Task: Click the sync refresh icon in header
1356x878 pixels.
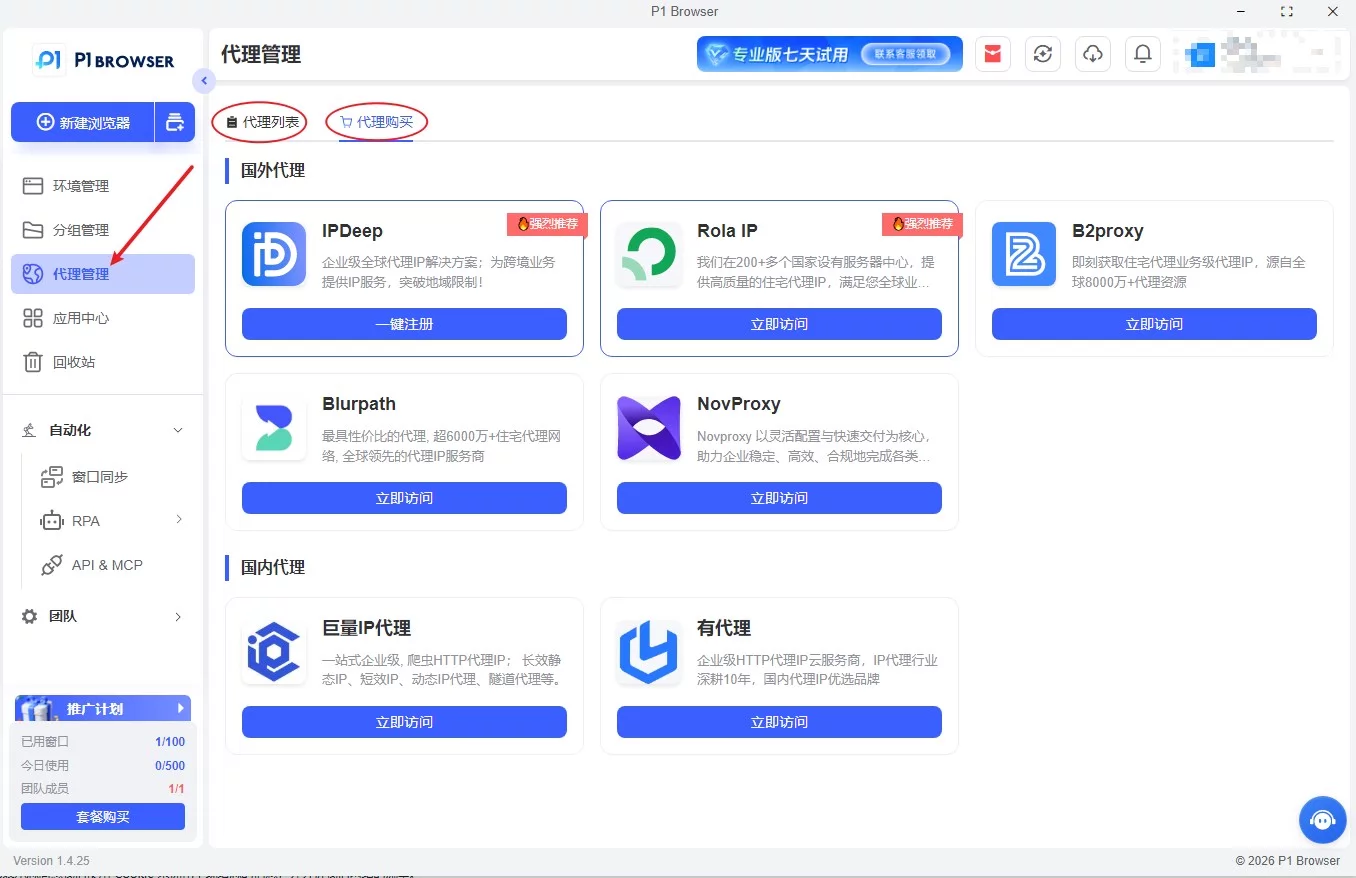Action: point(1043,54)
